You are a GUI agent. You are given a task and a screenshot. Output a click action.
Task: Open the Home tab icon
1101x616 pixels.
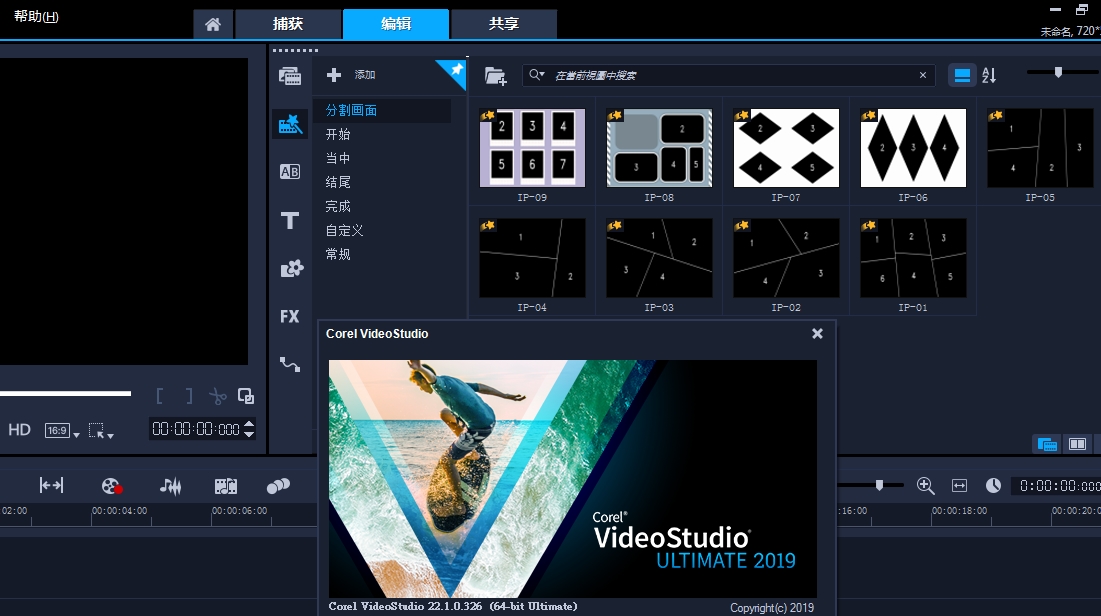pos(213,25)
